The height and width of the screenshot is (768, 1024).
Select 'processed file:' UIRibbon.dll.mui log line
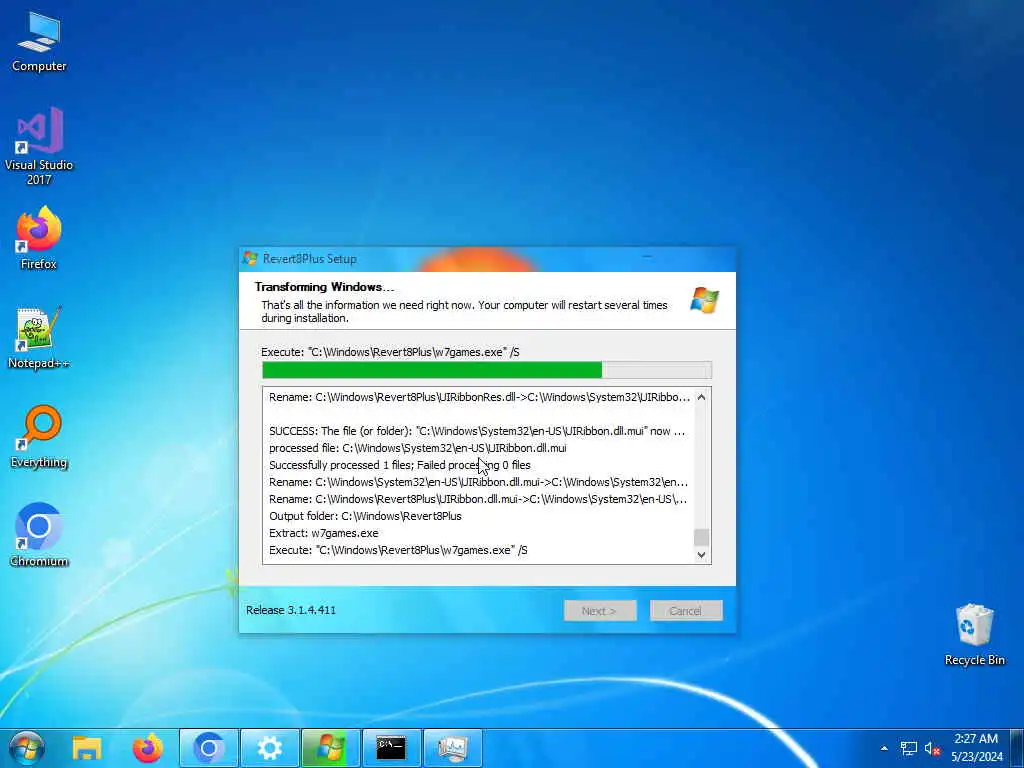(417, 448)
